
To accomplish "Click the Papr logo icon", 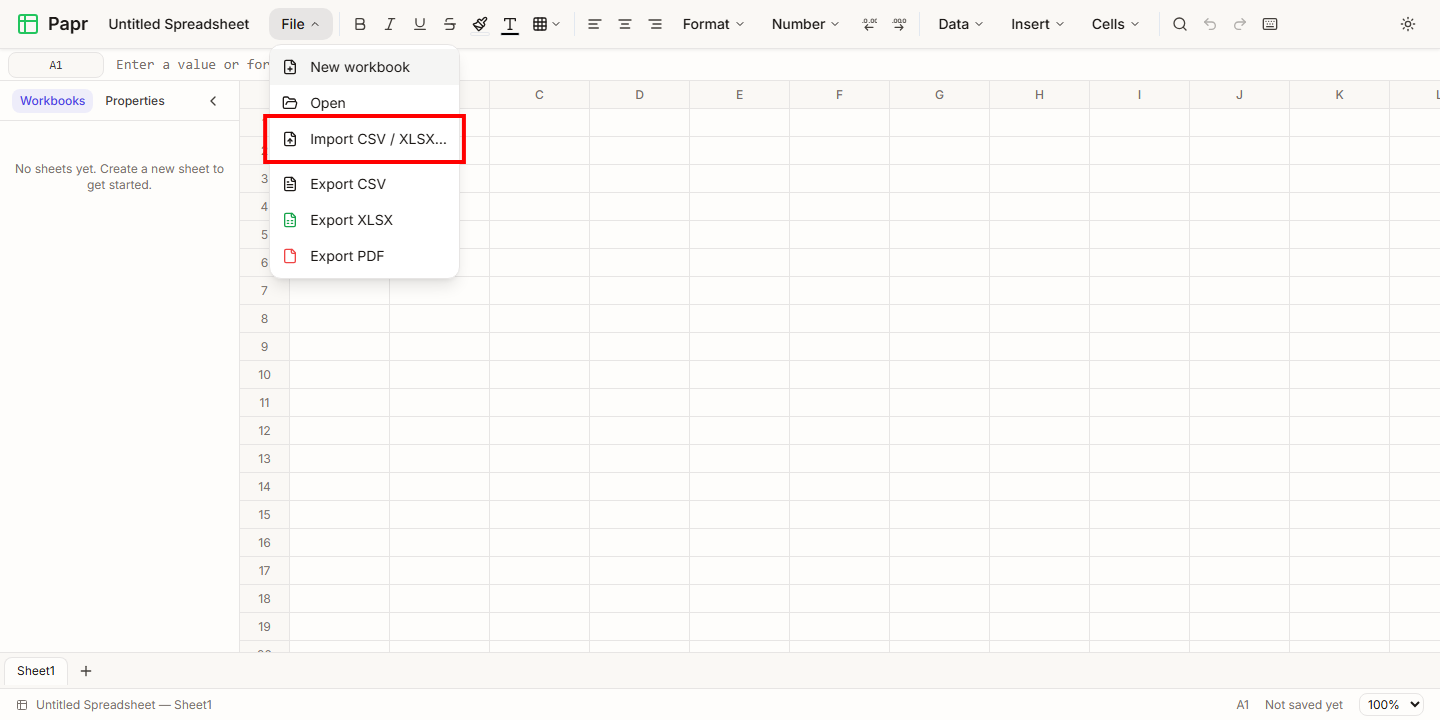I will [28, 24].
